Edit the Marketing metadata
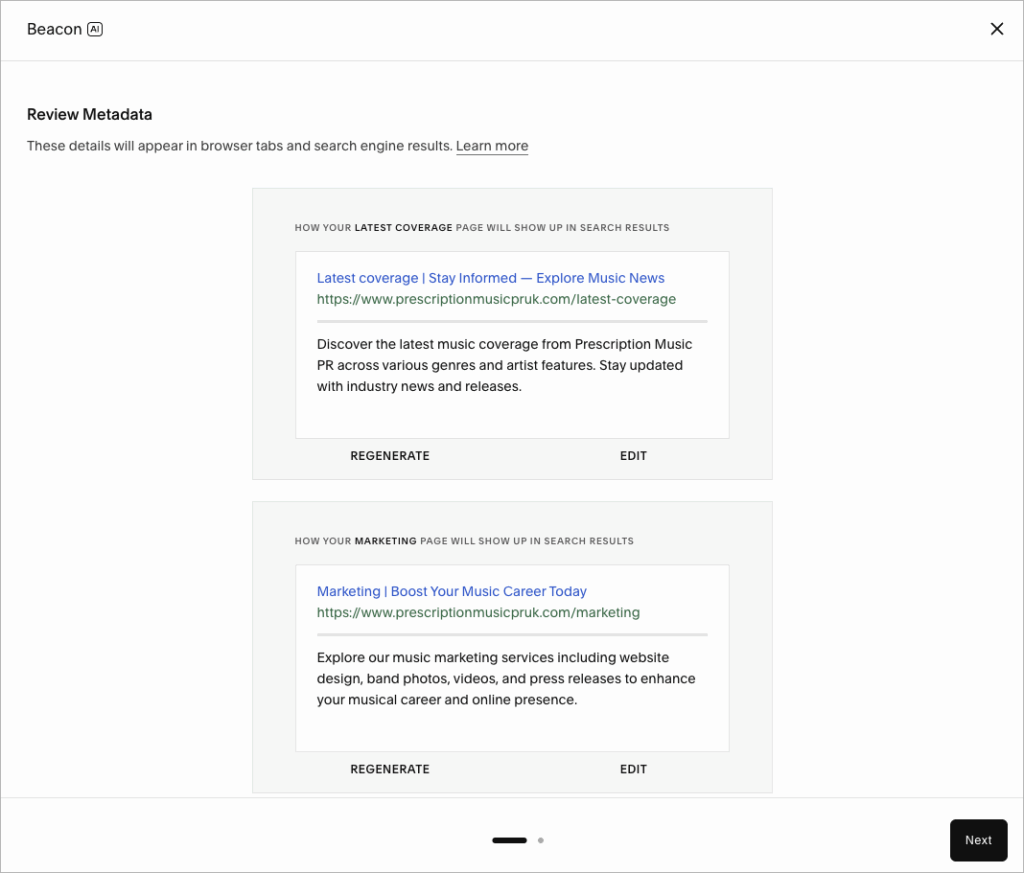 point(633,769)
